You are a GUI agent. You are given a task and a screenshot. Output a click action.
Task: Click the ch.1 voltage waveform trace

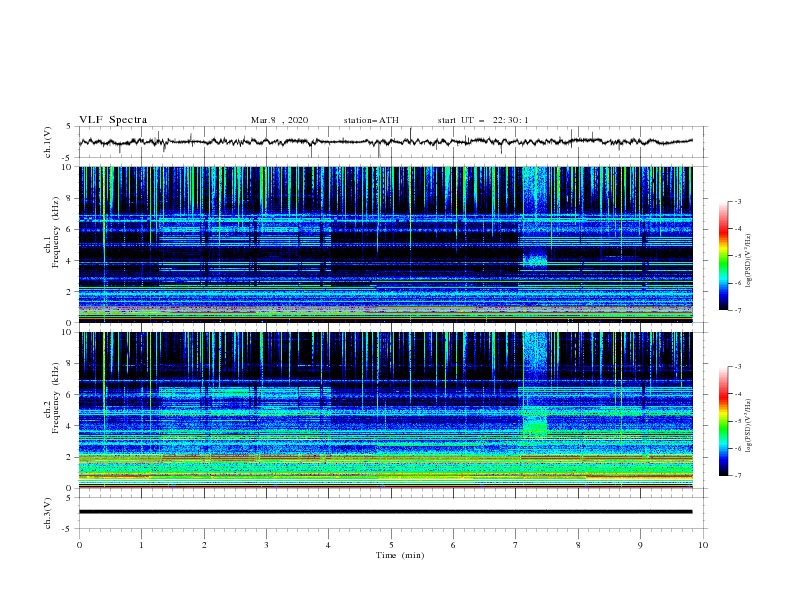click(x=385, y=142)
